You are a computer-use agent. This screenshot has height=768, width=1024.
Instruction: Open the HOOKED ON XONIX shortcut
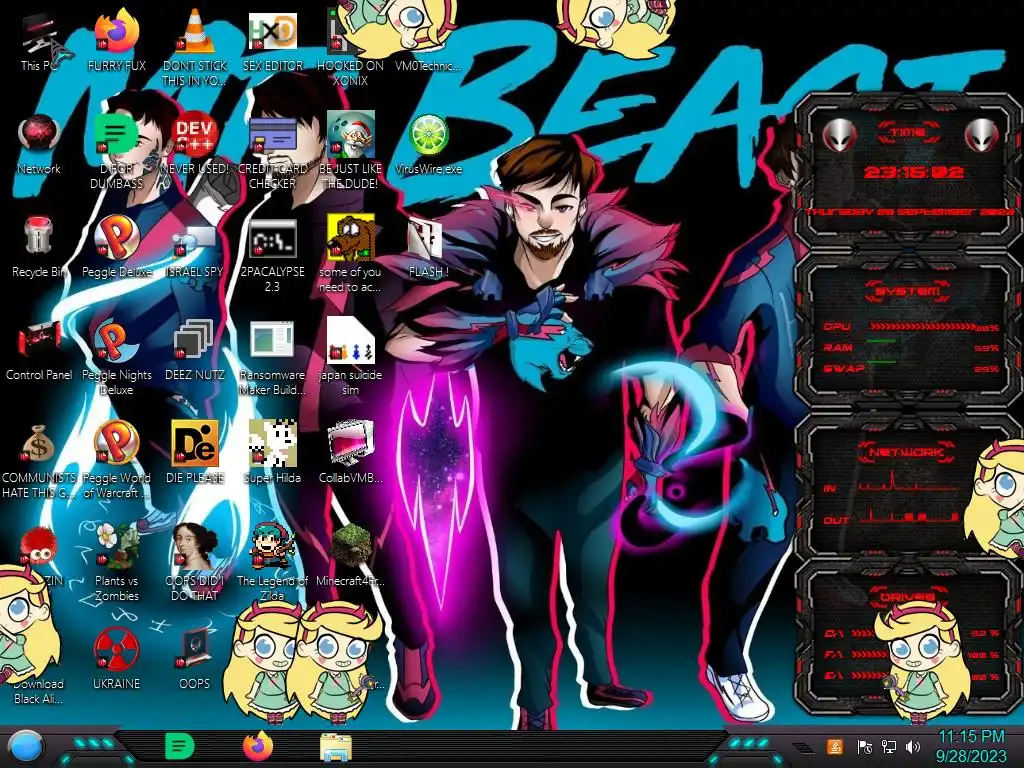coord(350,47)
